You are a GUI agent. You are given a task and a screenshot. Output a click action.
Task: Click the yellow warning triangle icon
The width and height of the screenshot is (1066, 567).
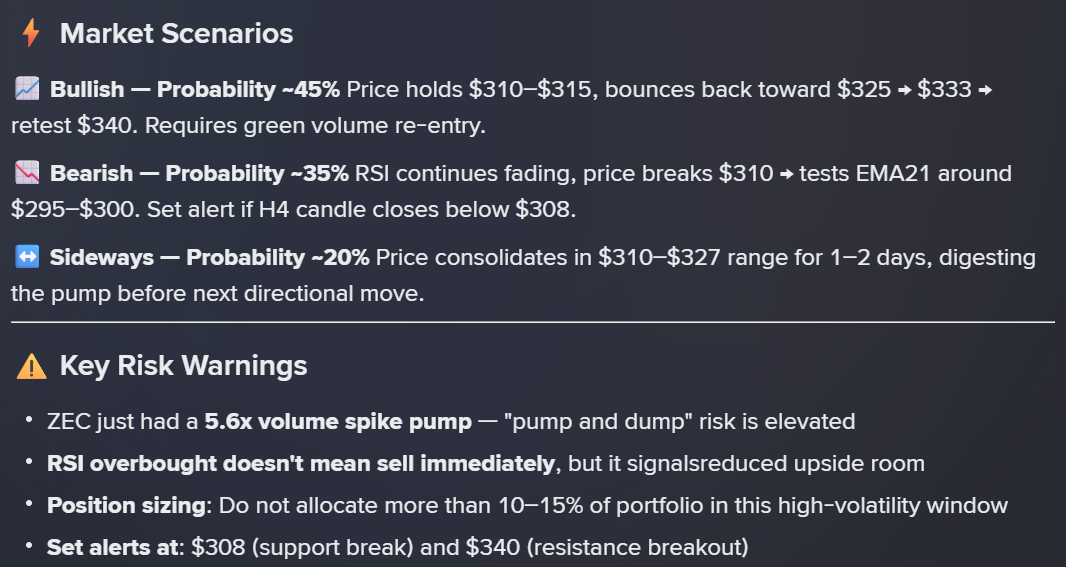click(x=31, y=366)
